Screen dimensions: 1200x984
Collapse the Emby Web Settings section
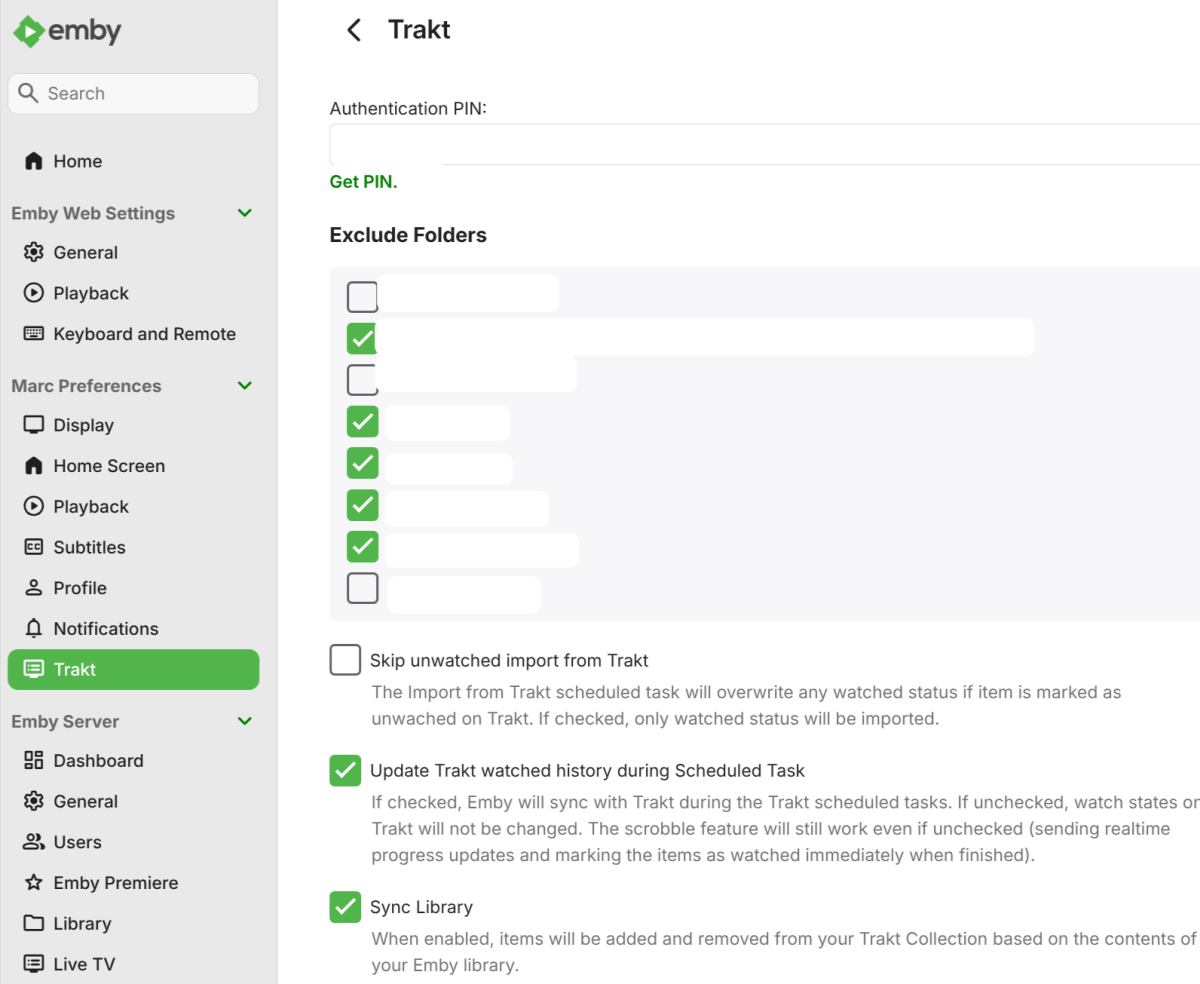[245, 213]
